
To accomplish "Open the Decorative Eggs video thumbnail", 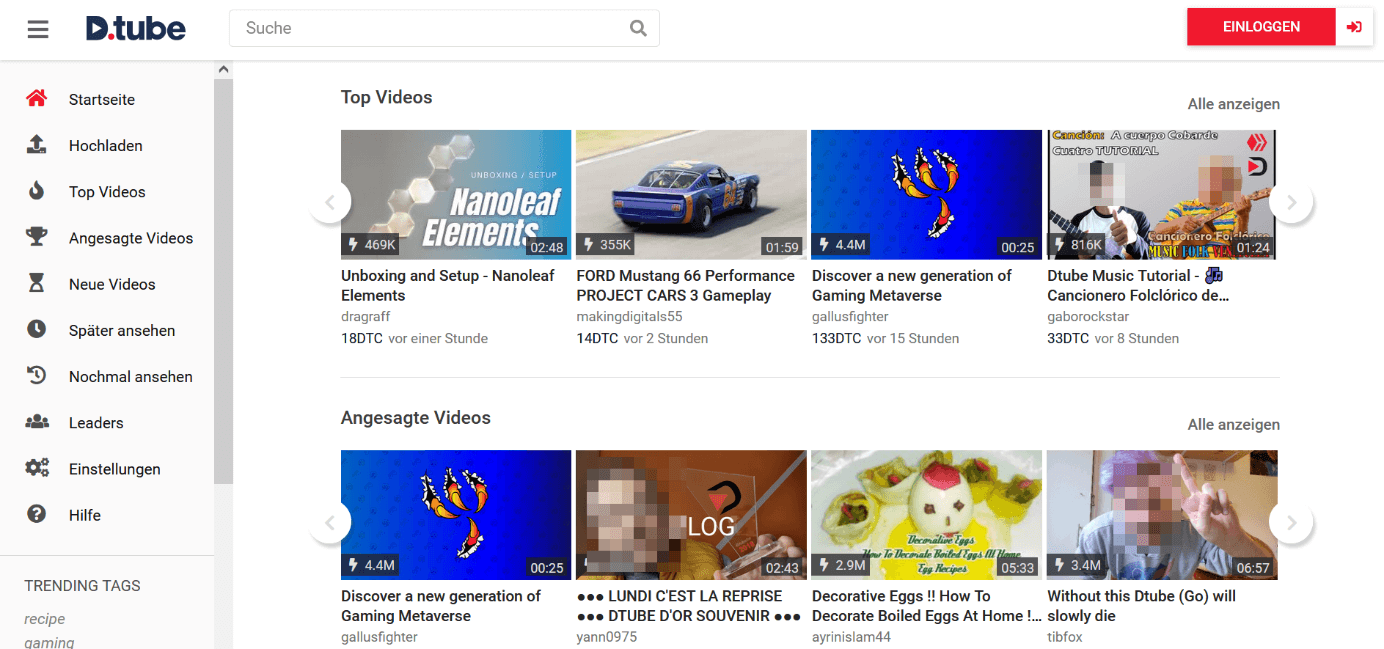I will coord(926,515).
